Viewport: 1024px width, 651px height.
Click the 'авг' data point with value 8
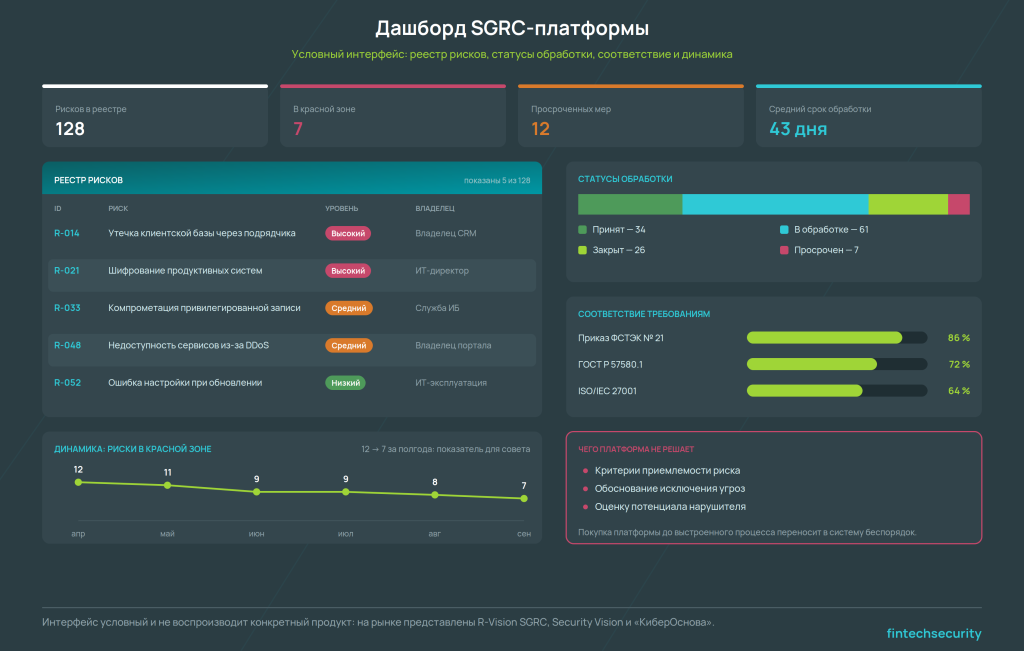pos(435,495)
